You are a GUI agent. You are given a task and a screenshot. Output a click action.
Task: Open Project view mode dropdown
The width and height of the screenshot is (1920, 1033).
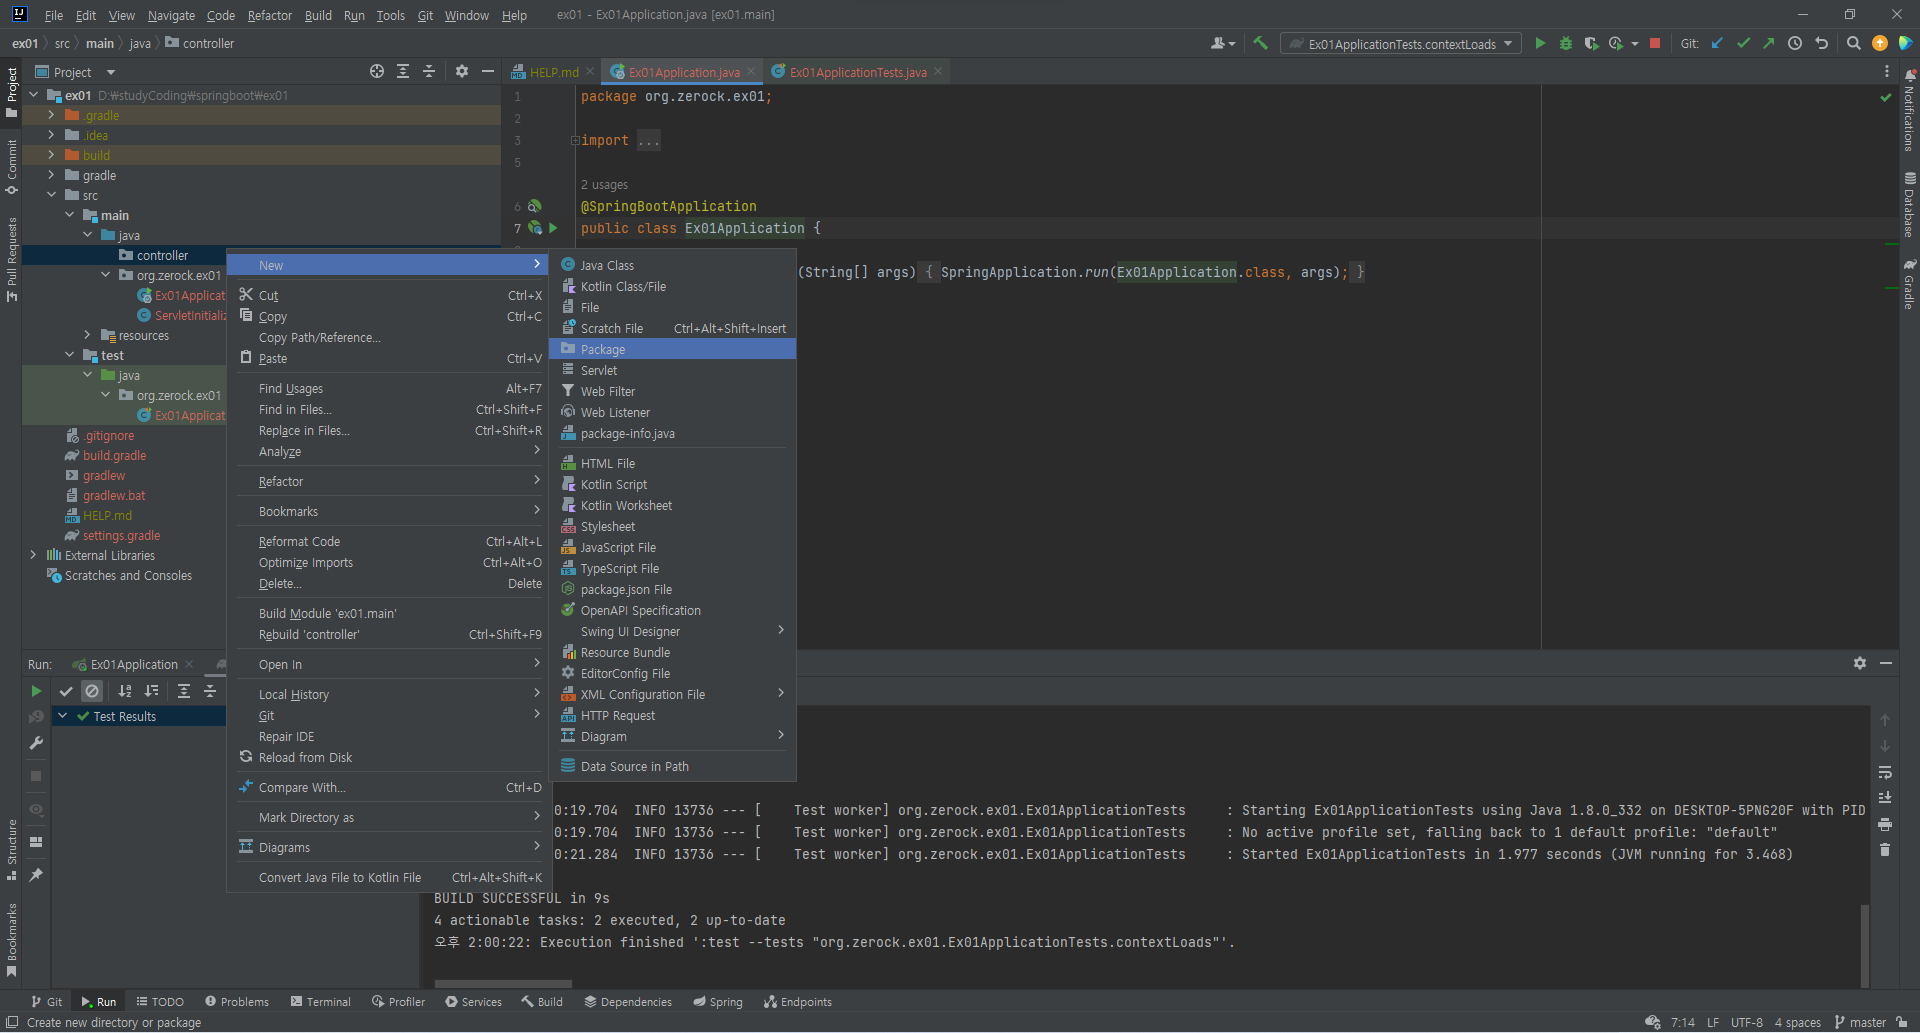111,72
